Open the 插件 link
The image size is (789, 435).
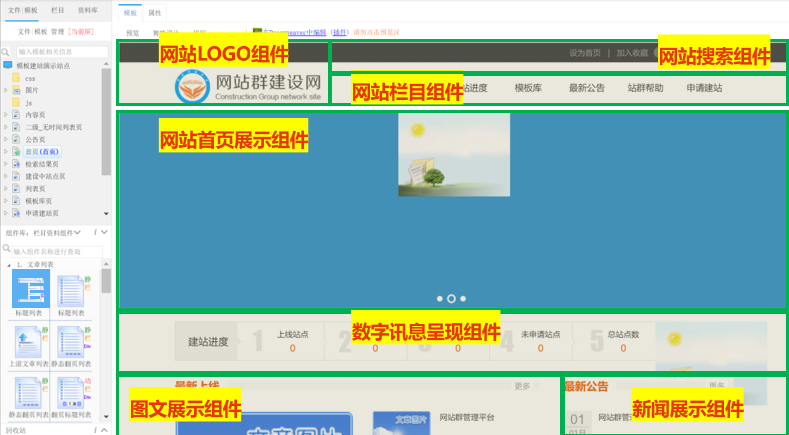click(x=340, y=32)
